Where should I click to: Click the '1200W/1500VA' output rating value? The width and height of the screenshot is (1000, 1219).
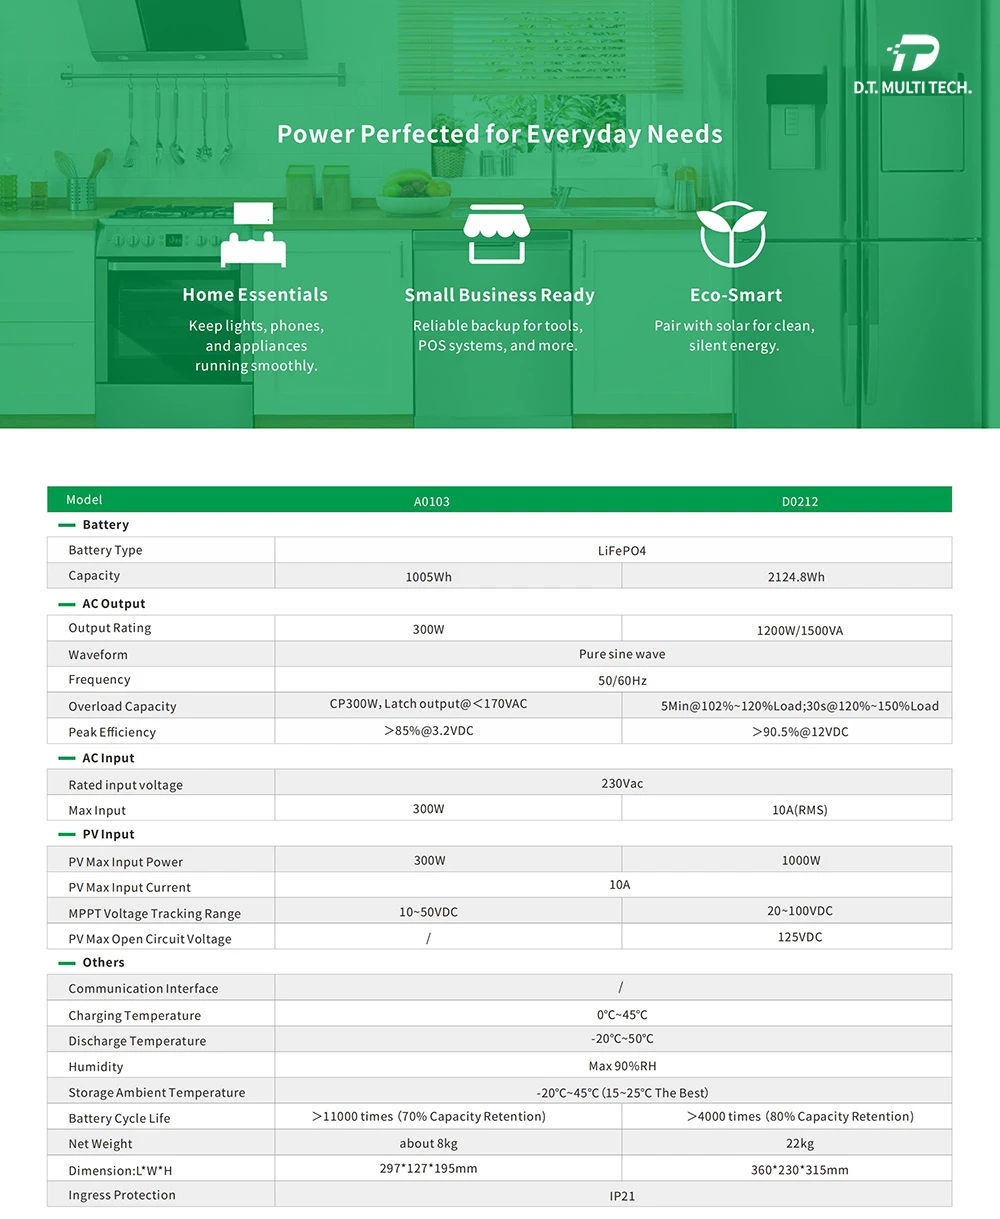pos(800,631)
